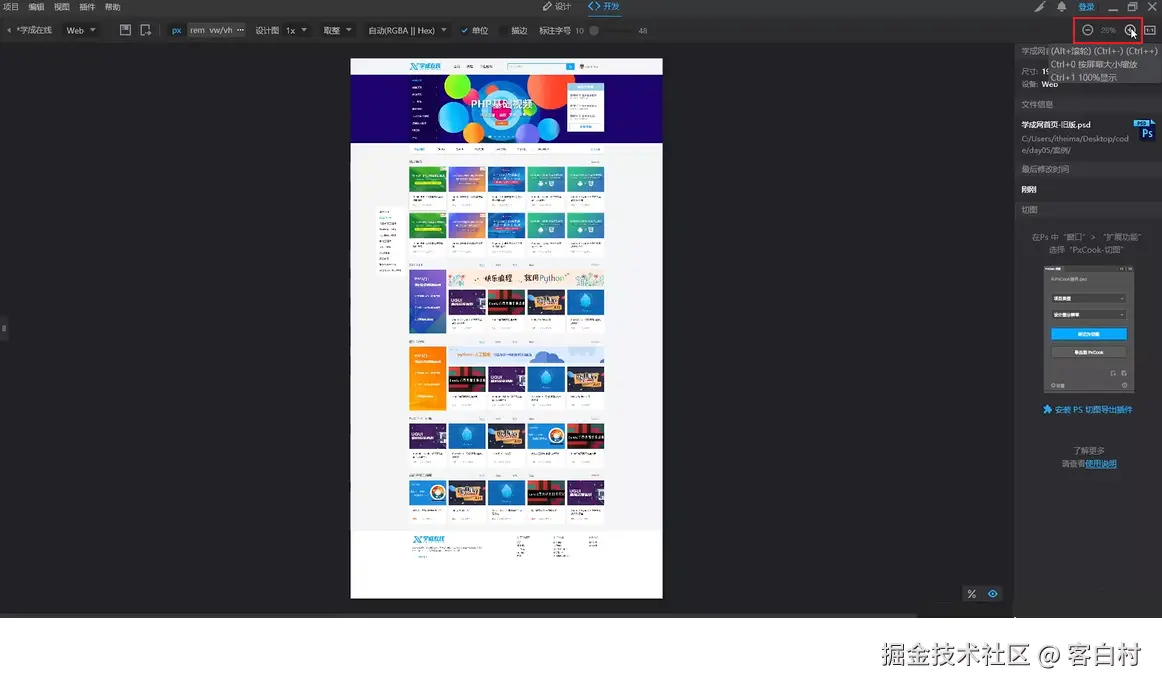1162x689 pixels.
Task: Open the 取整 rounding dropdown
Action: [337, 30]
